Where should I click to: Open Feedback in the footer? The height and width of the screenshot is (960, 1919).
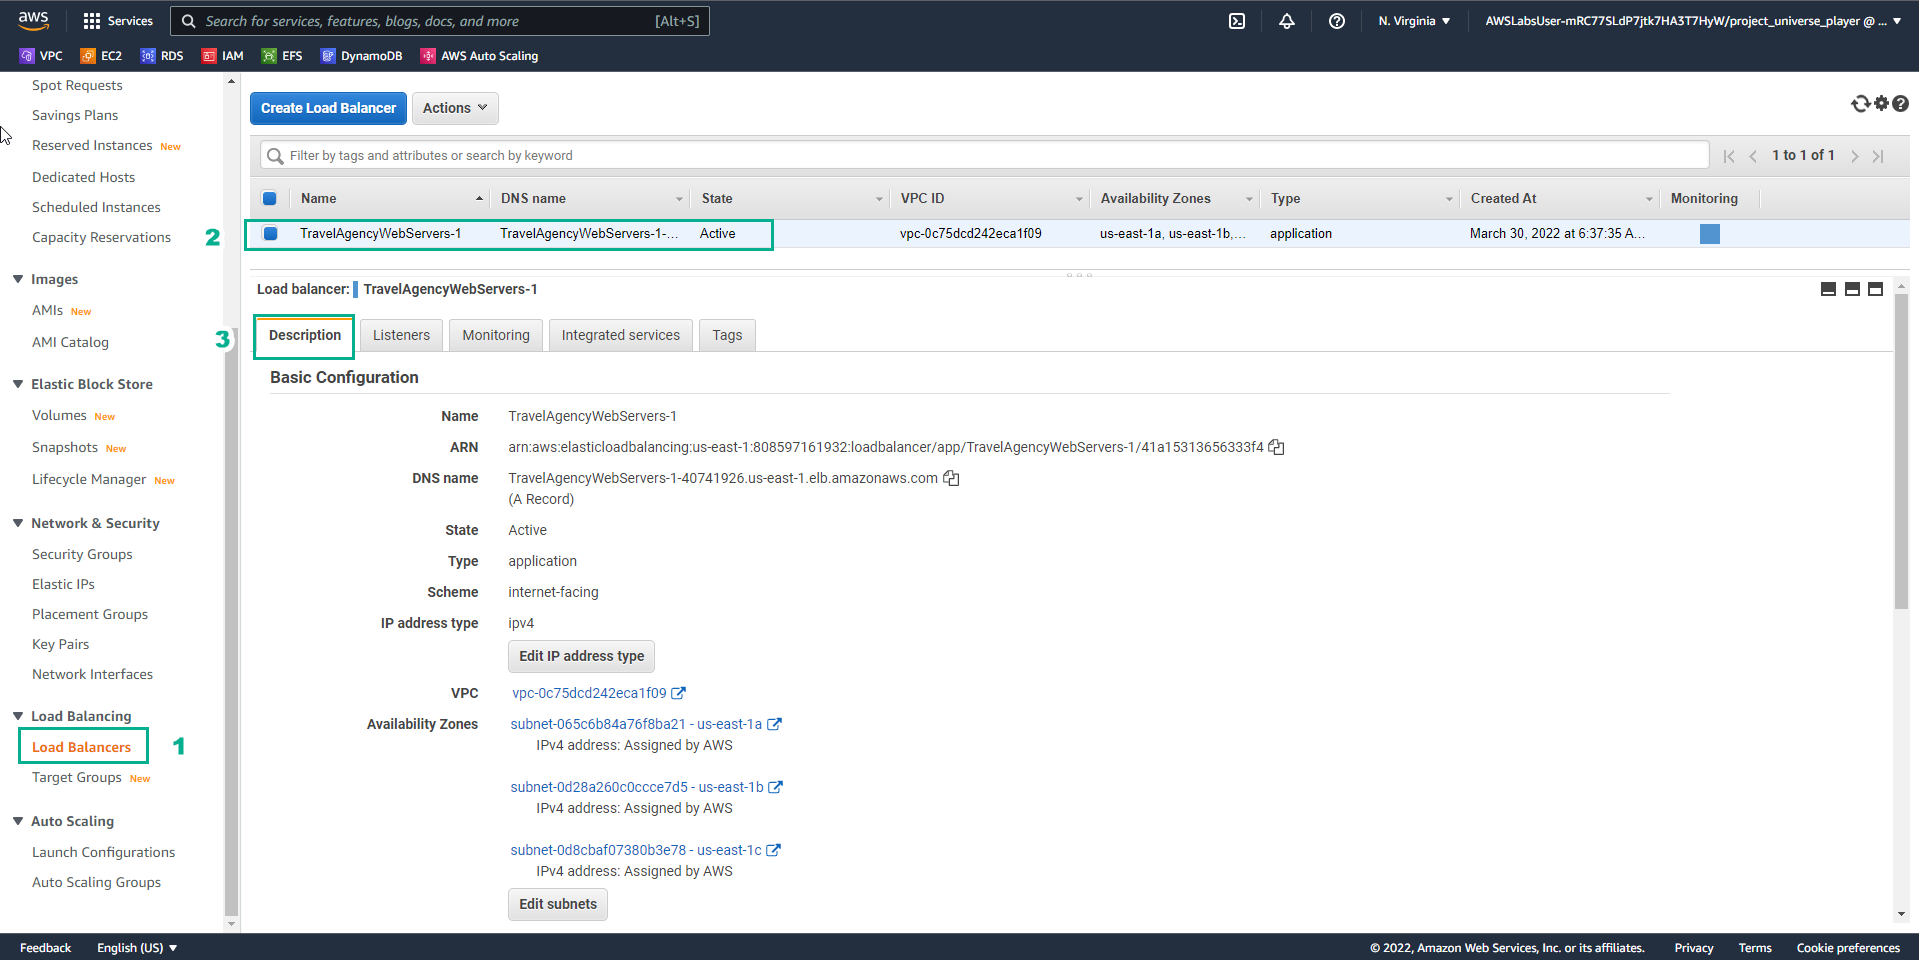46,948
